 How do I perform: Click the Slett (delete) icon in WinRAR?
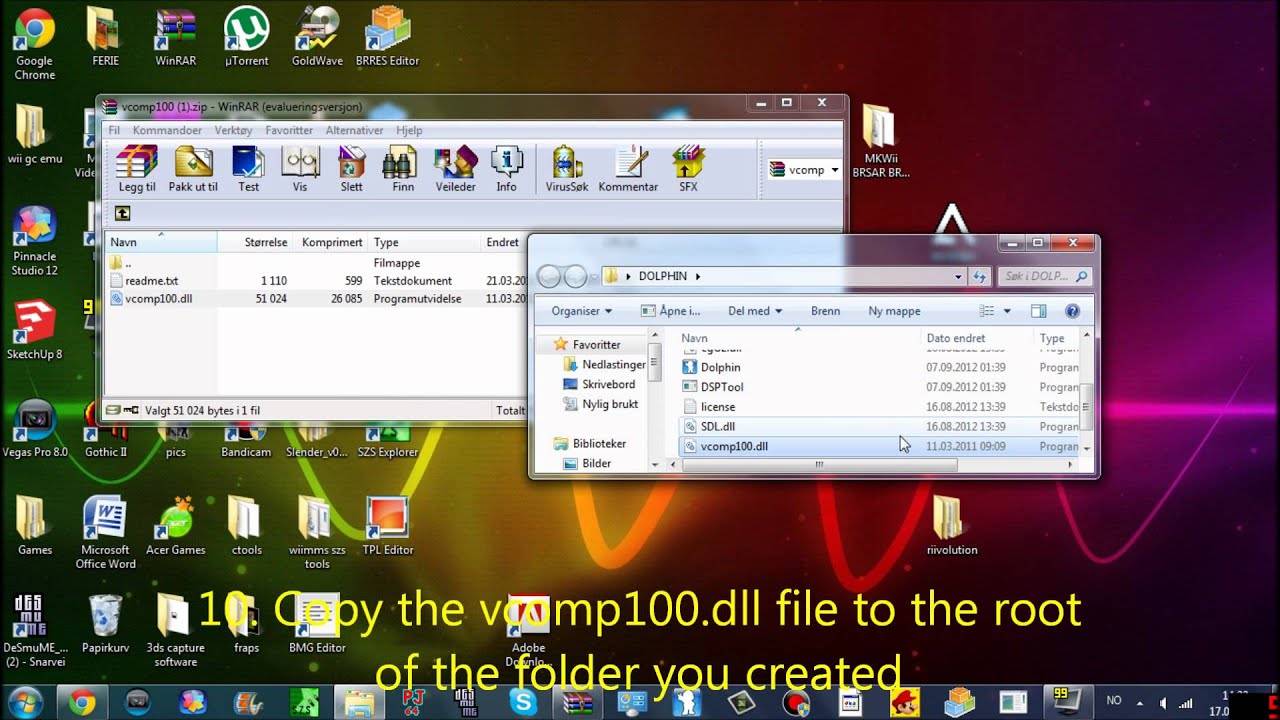(x=352, y=168)
